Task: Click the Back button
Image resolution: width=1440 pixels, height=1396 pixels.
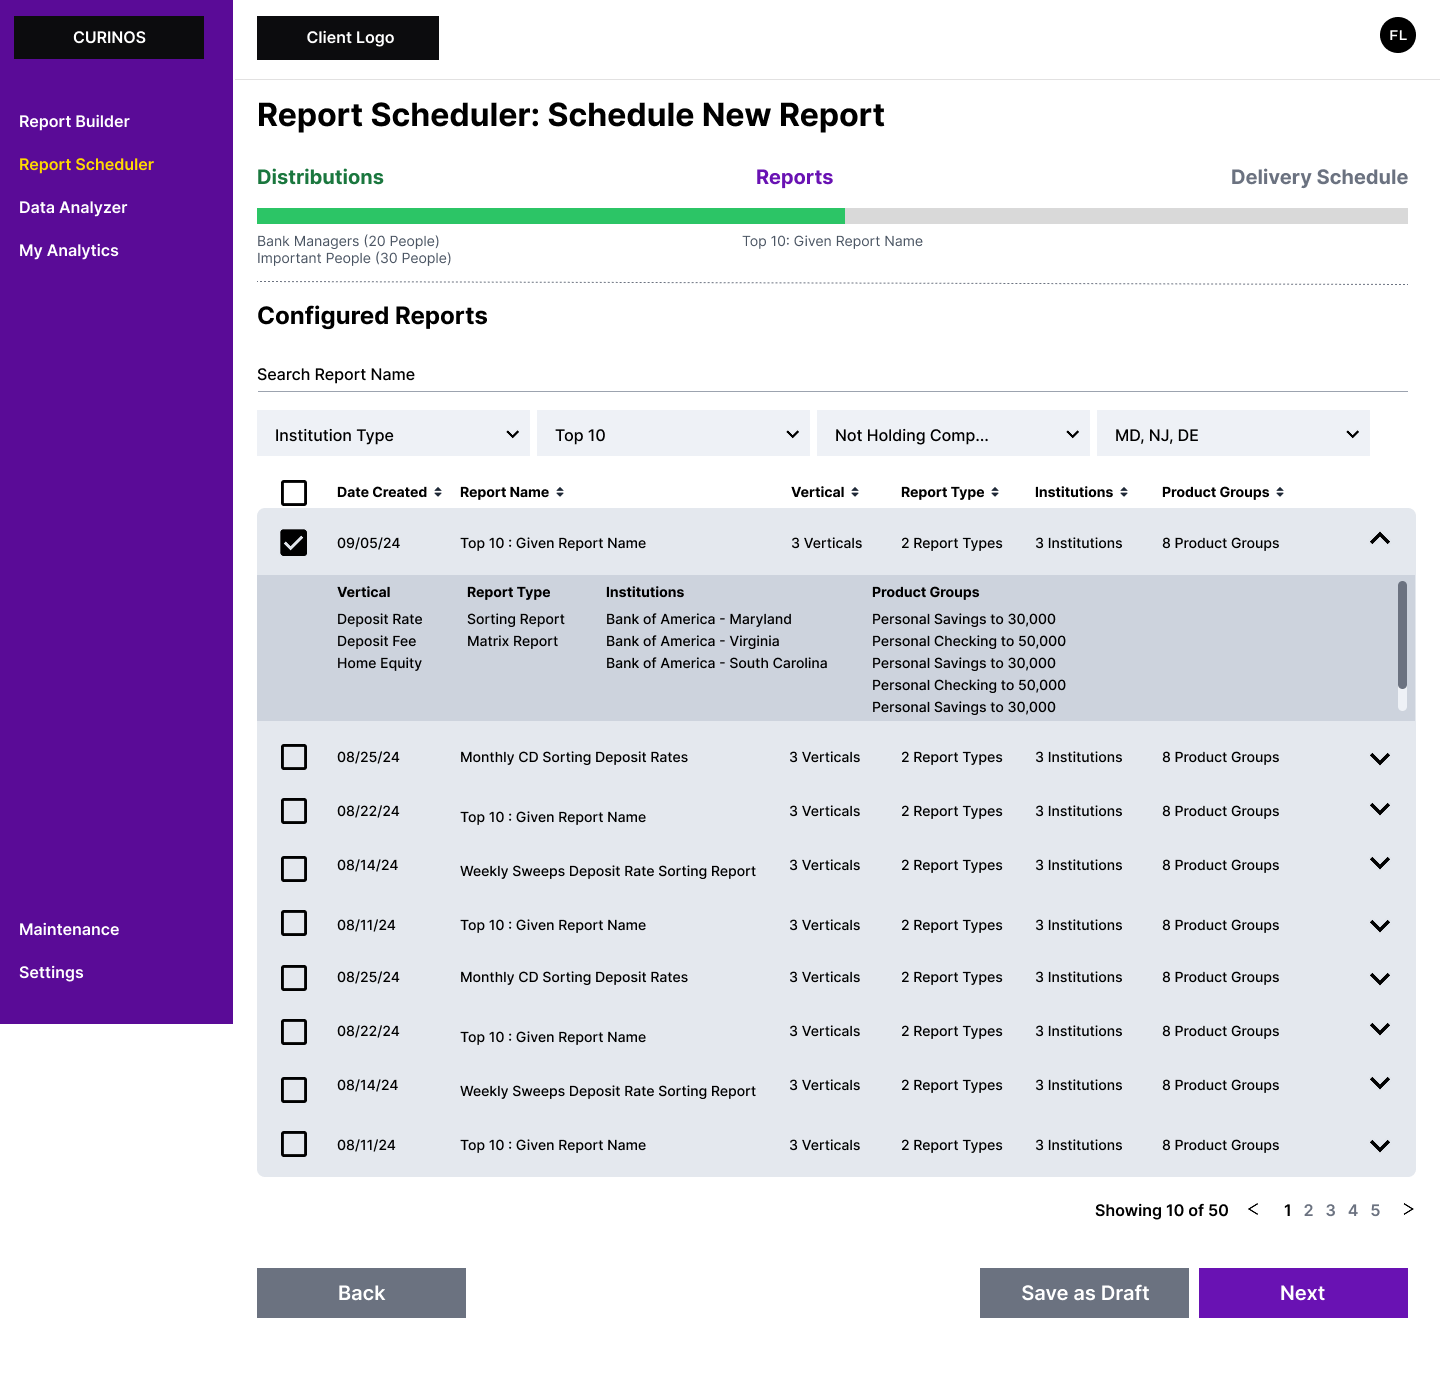Action: pos(361,1293)
